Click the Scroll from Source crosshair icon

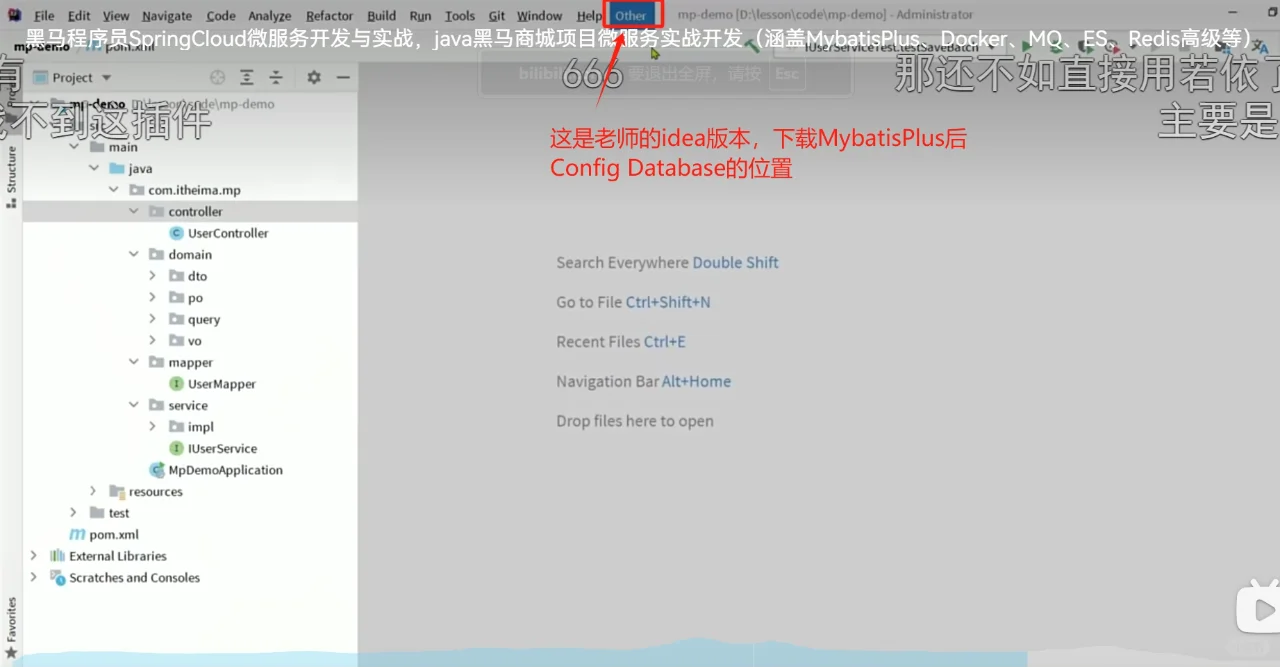pyautogui.click(x=216, y=77)
